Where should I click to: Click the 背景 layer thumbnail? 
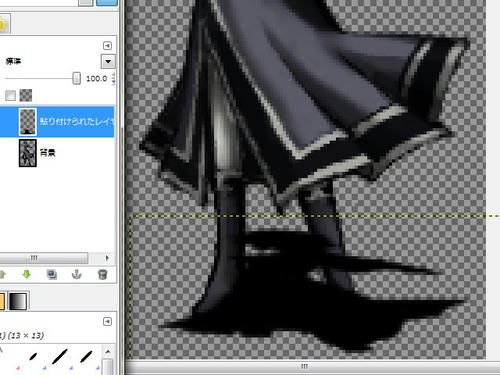pyautogui.click(x=28, y=153)
